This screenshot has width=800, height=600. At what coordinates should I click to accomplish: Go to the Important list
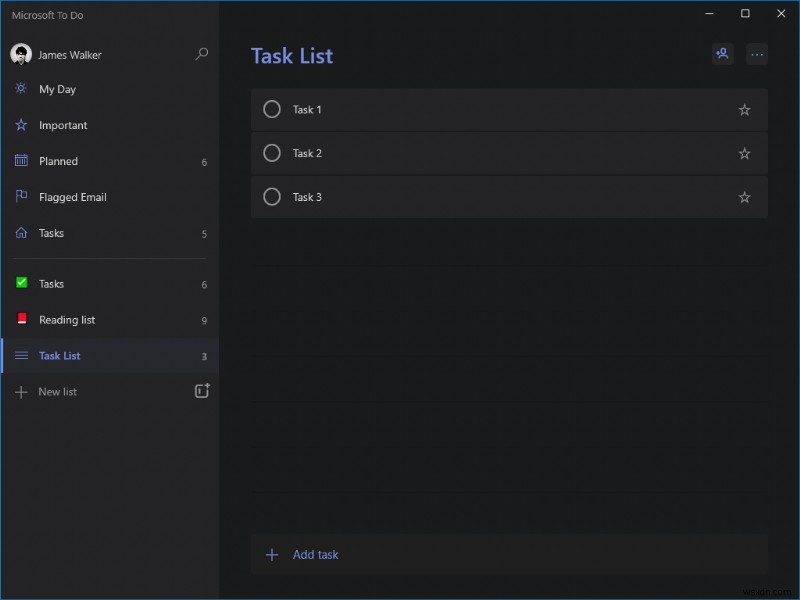point(63,125)
